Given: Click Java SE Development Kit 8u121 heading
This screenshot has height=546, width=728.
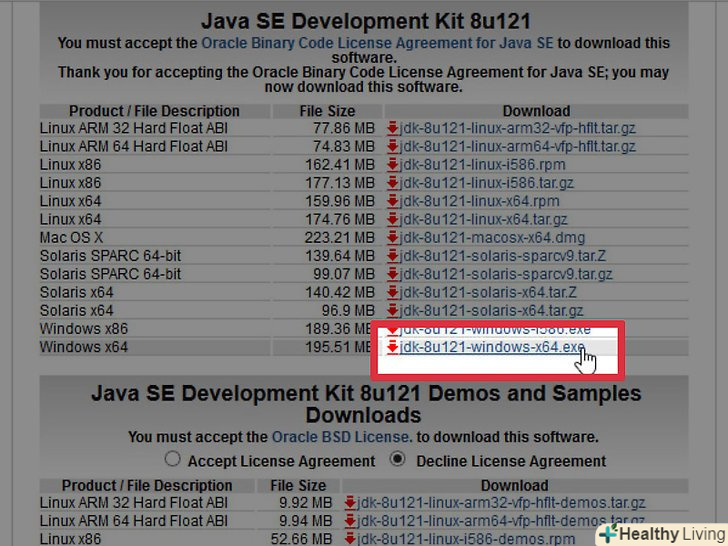Looking at the screenshot, I should (x=366, y=21).
